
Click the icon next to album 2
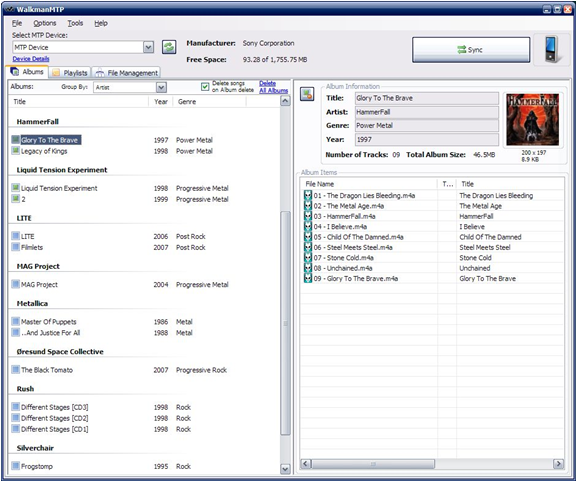15,199
